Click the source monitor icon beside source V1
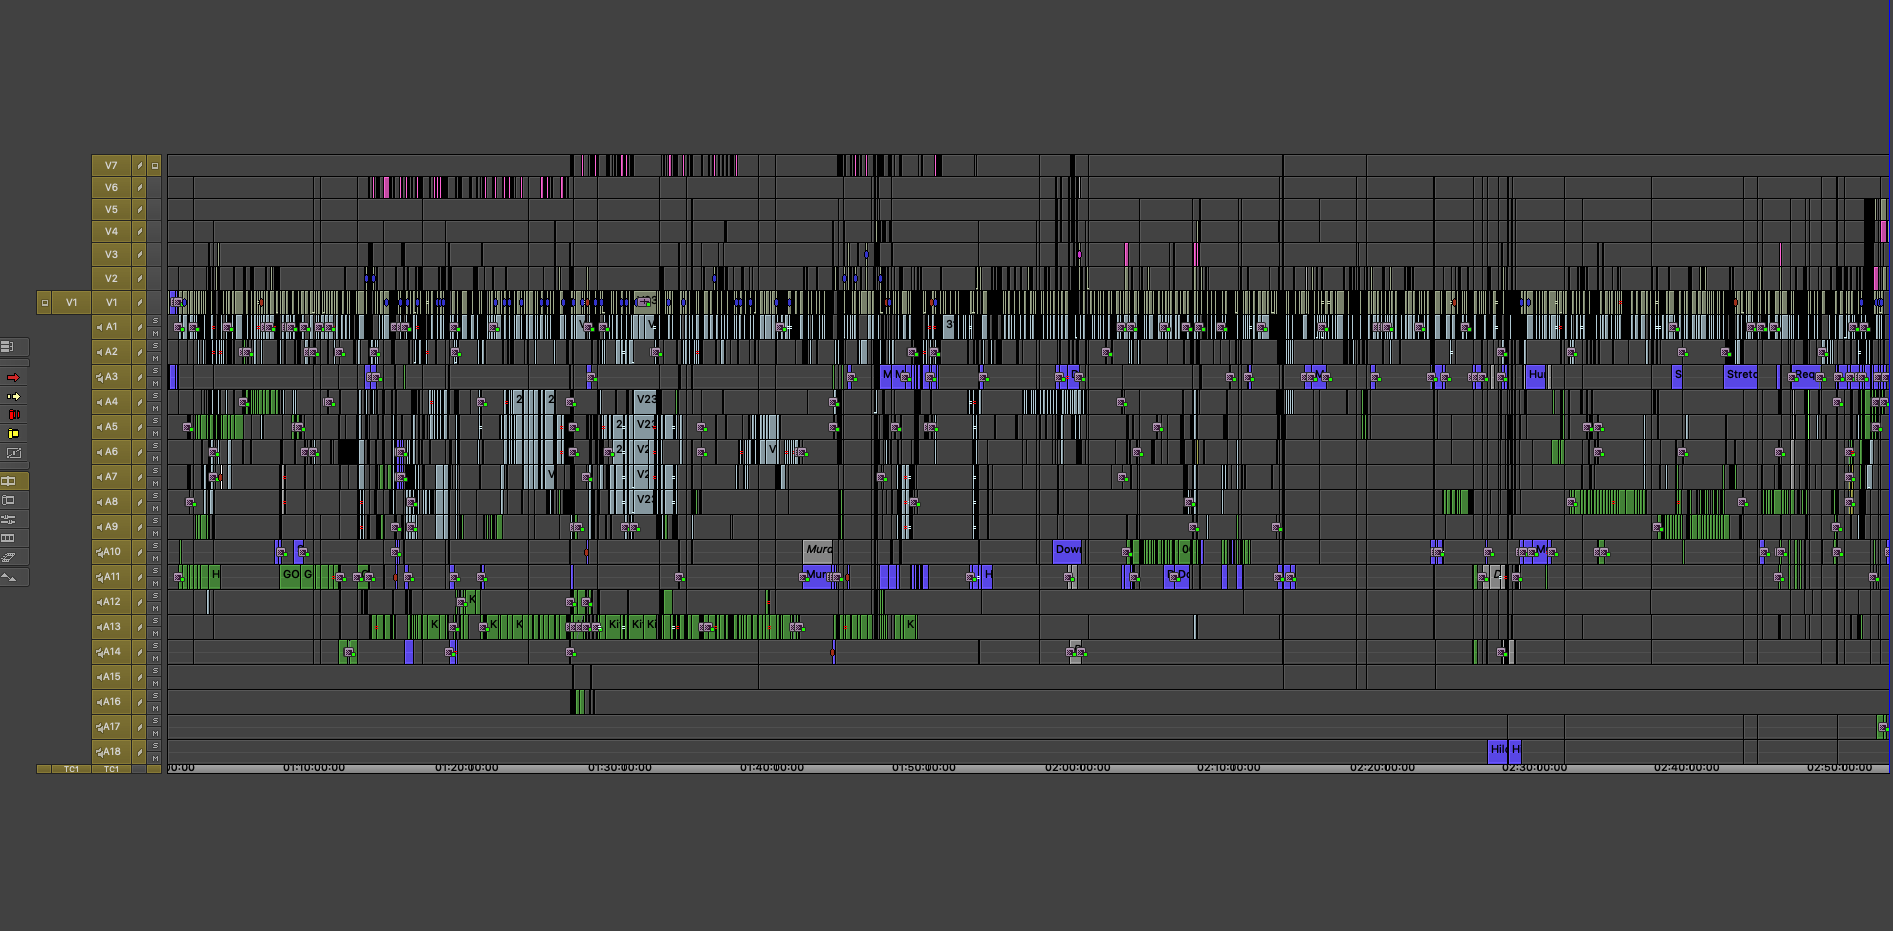The width and height of the screenshot is (1893, 931). click(x=45, y=303)
